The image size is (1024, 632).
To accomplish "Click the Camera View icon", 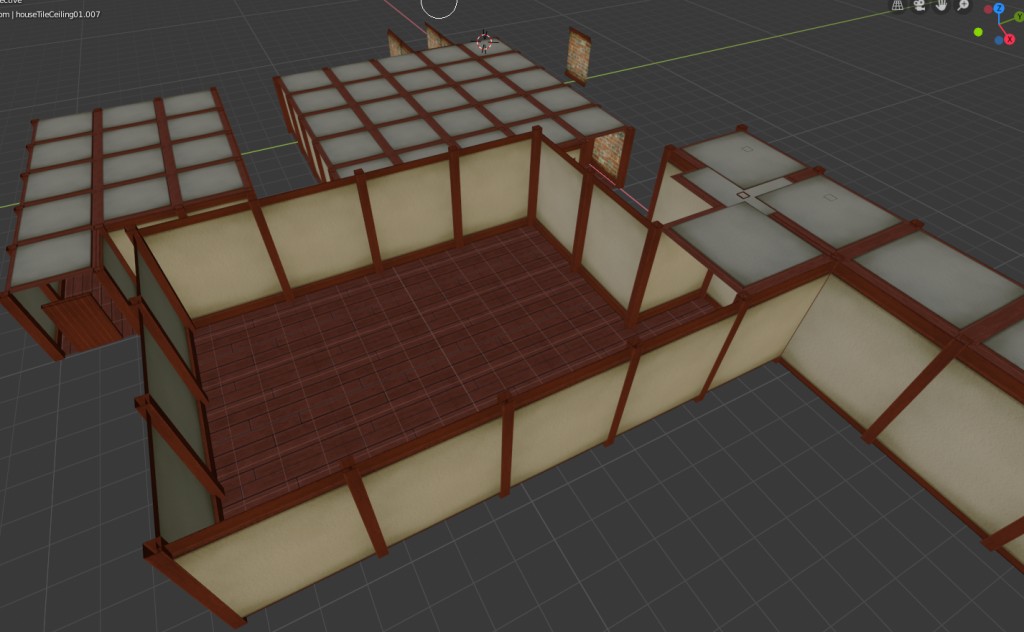I will click(x=918, y=4).
